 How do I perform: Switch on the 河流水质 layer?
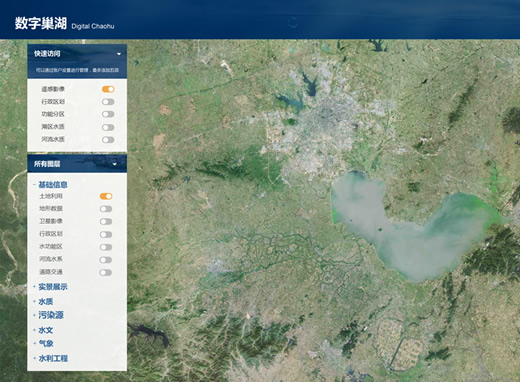pyautogui.click(x=108, y=140)
